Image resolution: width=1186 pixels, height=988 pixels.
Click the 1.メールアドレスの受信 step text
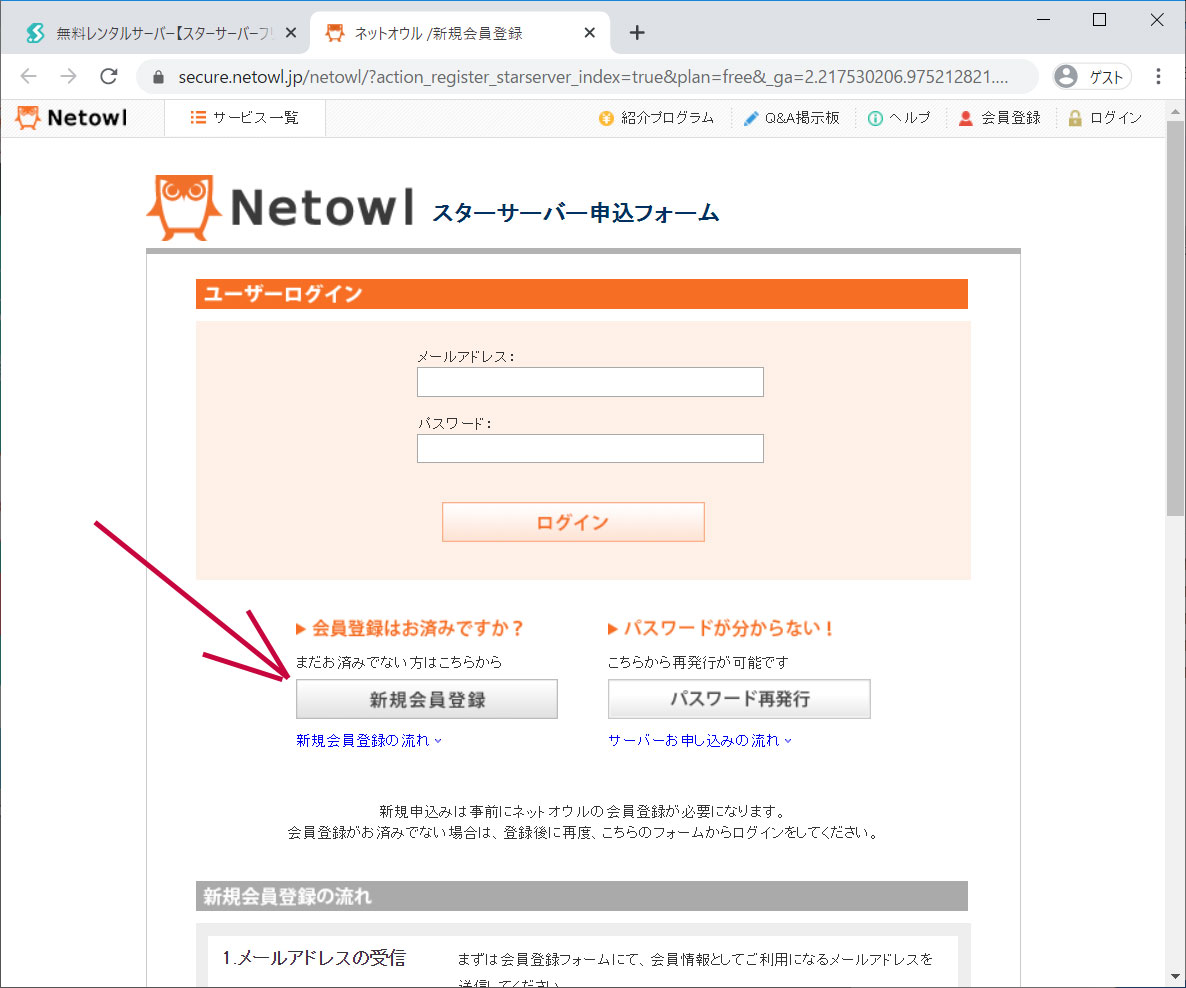[314, 958]
